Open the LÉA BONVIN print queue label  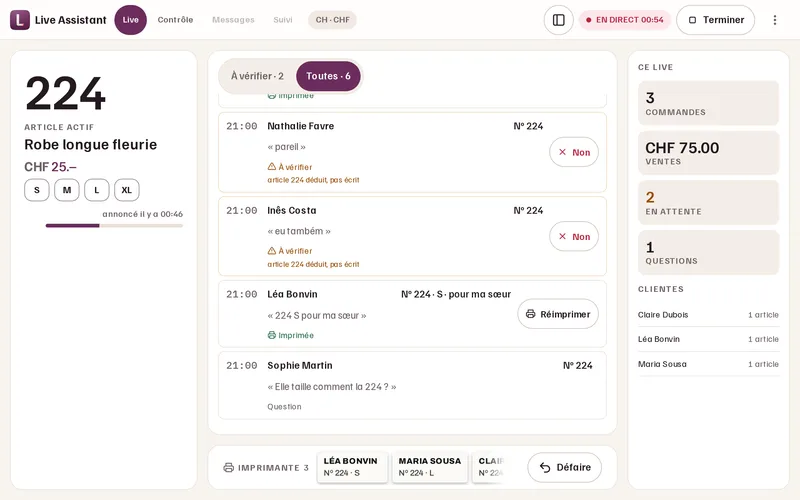(x=352, y=467)
